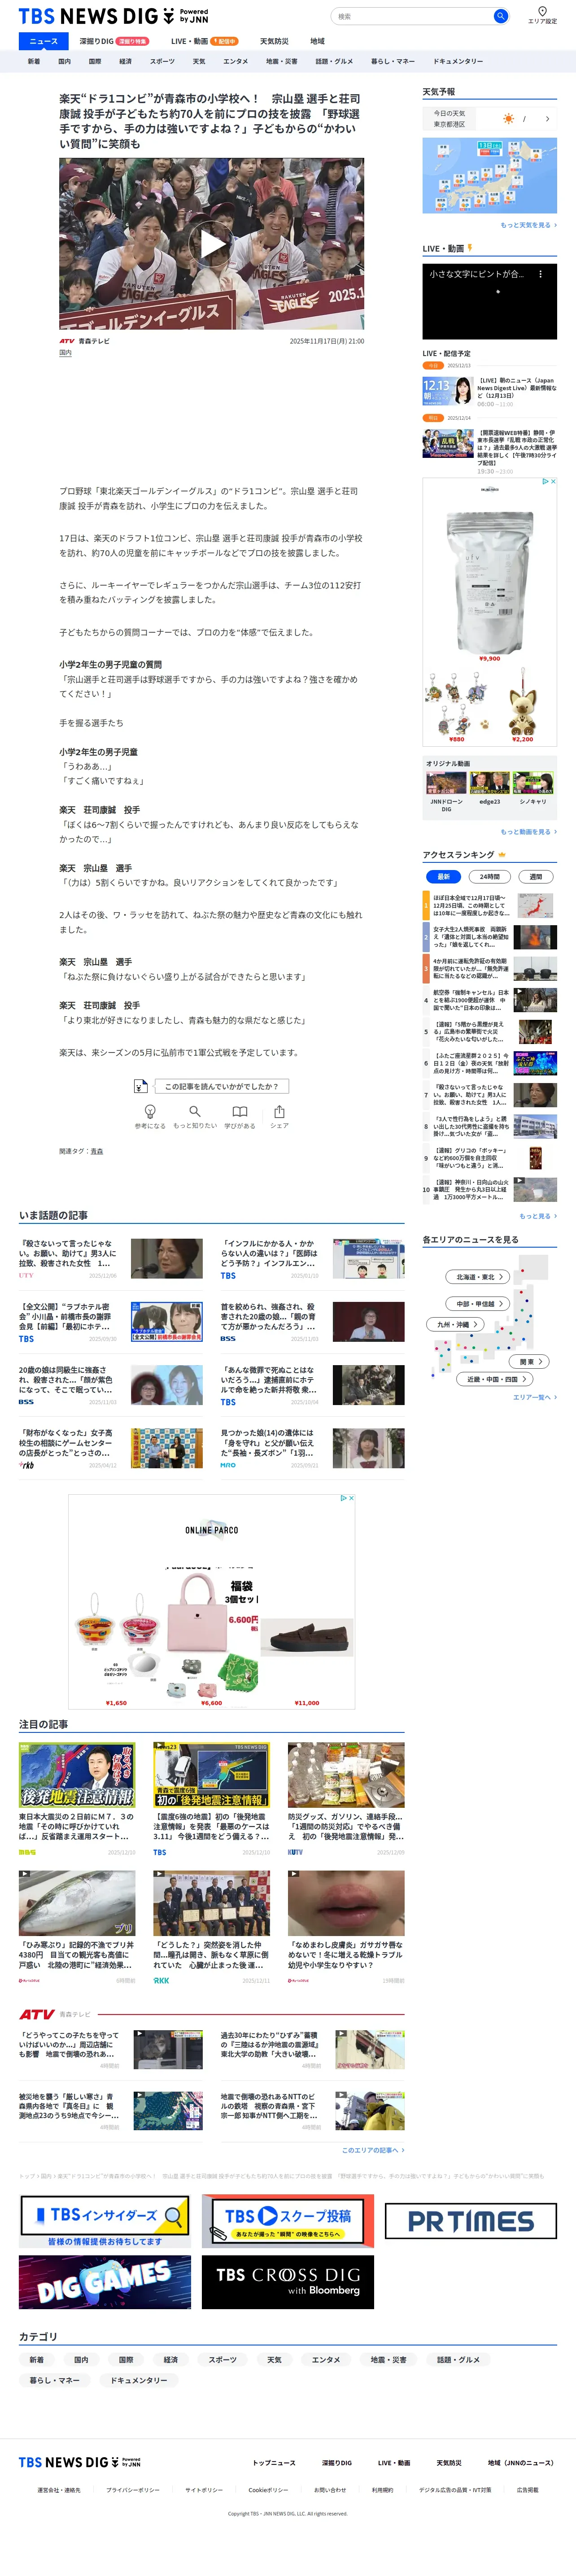Image resolution: width=576 pixels, height=2576 pixels.
Task: Expand 関東 area news
Action: click(x=530, y=1362)
